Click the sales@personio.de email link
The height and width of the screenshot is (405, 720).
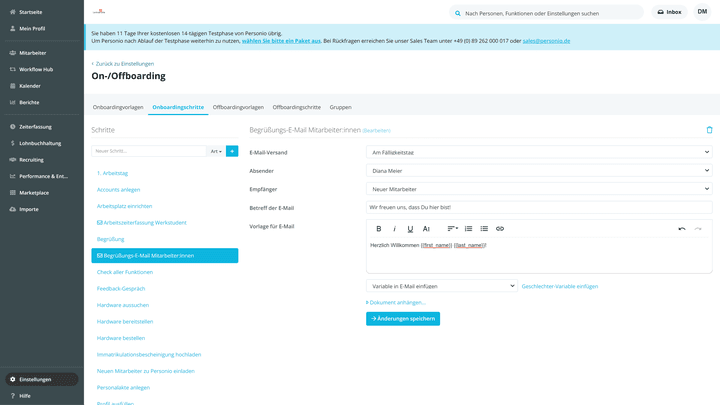(x=546, y=41)
